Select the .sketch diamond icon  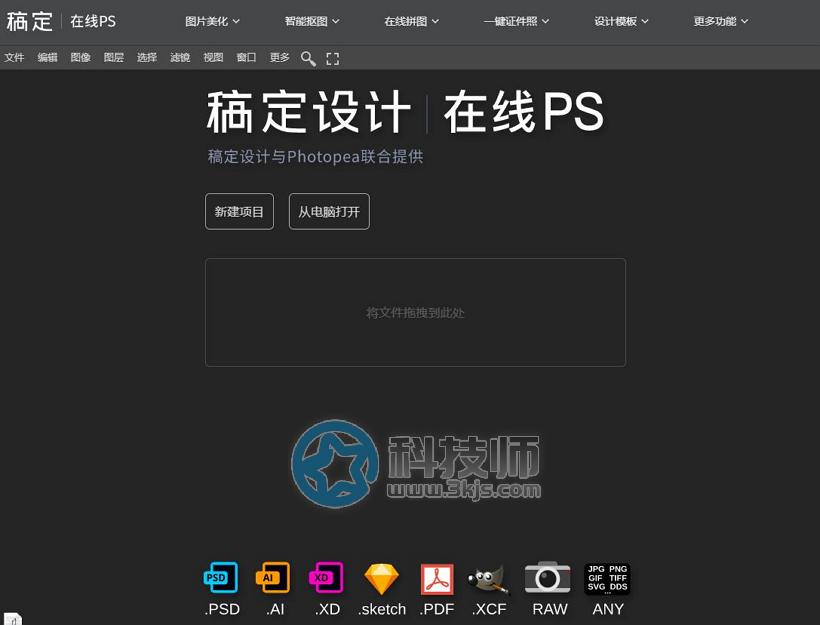[381, 579]
